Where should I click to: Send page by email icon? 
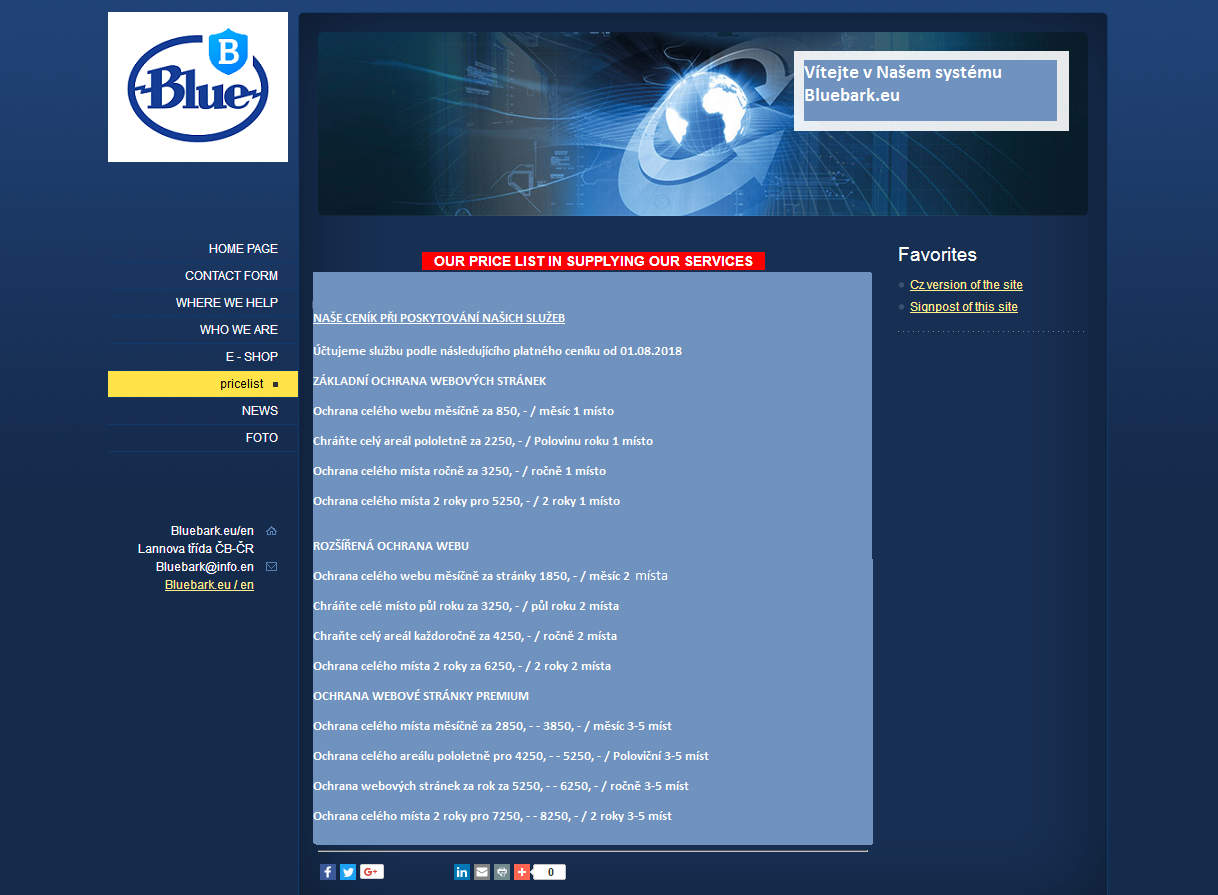tap(482, 872)
